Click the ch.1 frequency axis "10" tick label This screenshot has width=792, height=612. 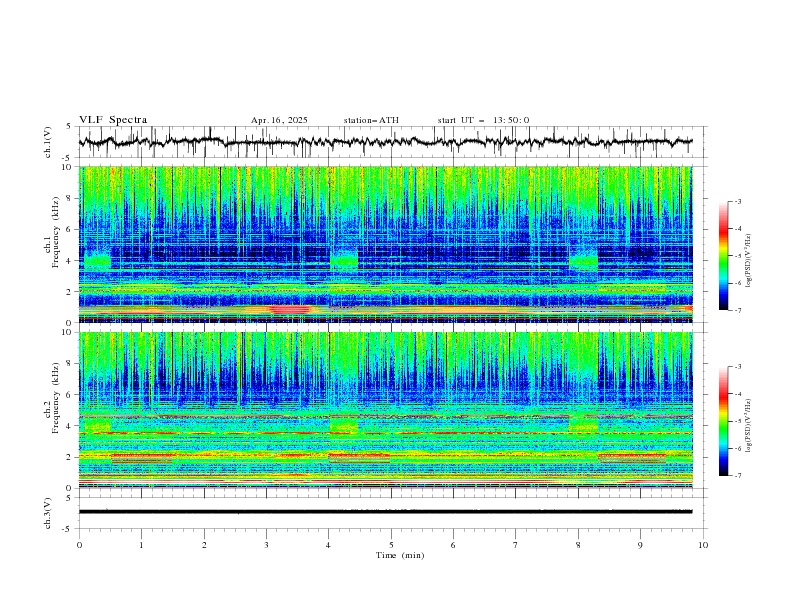coord(68,167)
